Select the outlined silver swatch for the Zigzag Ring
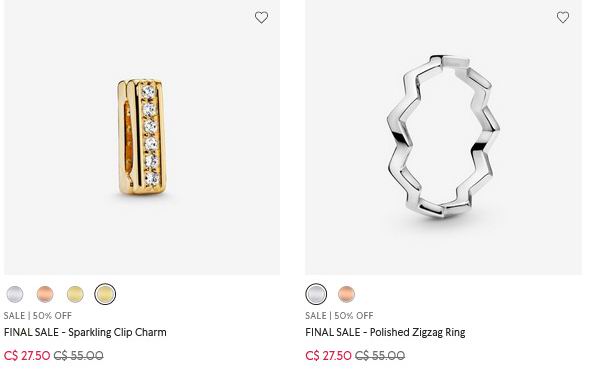 tap(316, 294)
